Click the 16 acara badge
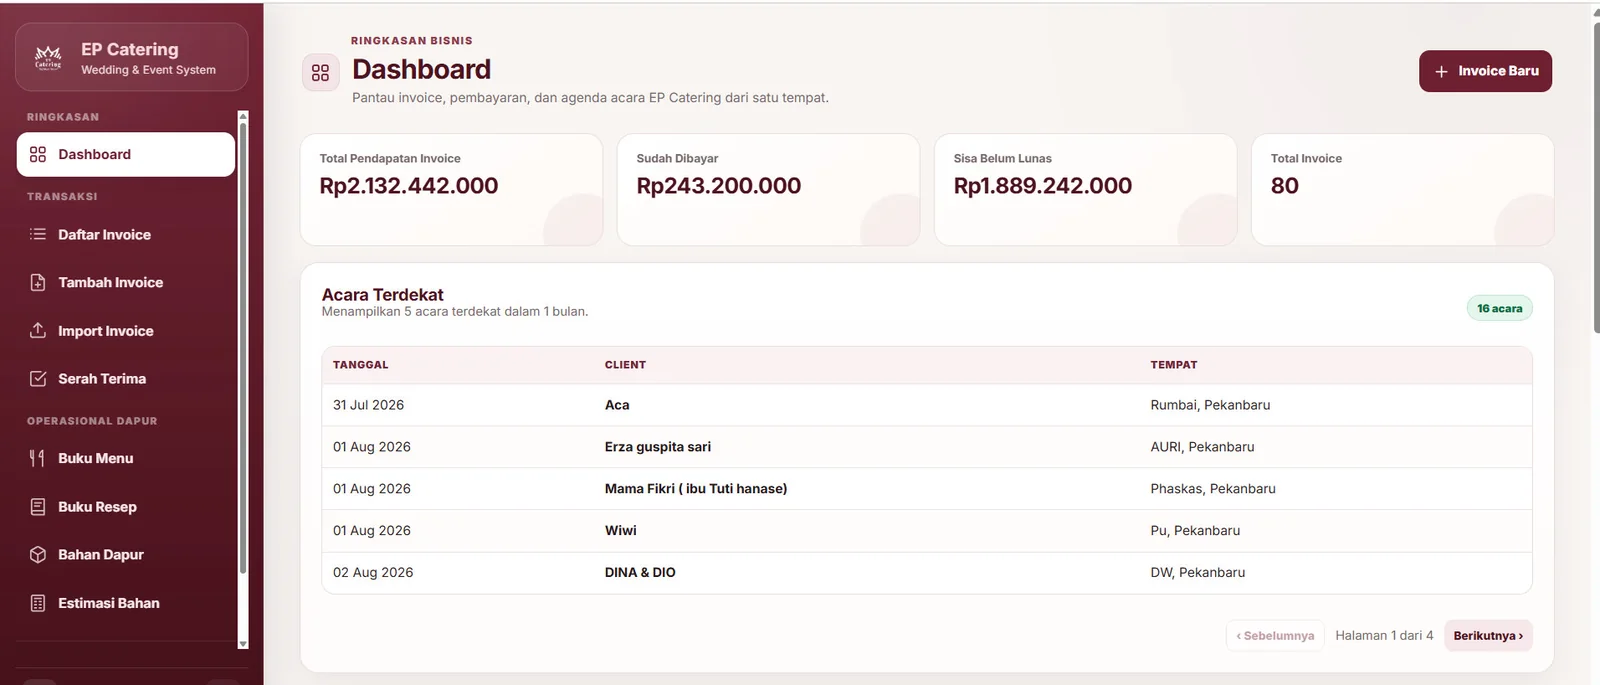The width and height of the screenshot is (1600, 685). [x=1499, y=308]
